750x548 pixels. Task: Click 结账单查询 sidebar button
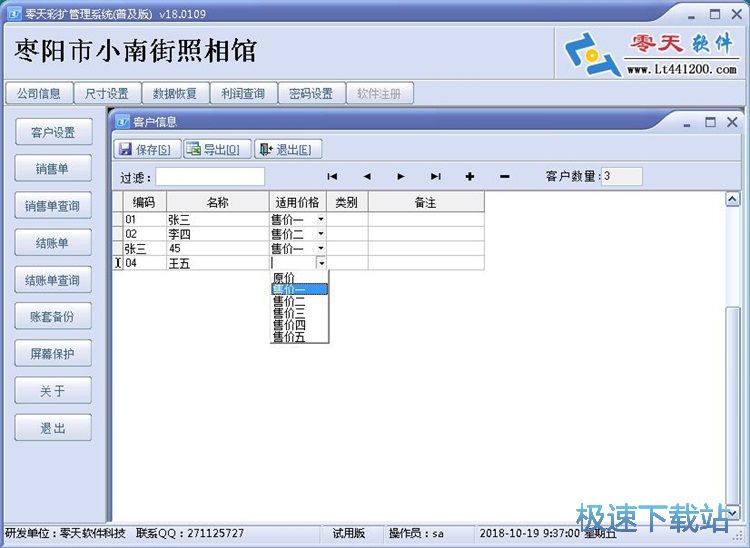pyautogui.click(x=53, y=280)
